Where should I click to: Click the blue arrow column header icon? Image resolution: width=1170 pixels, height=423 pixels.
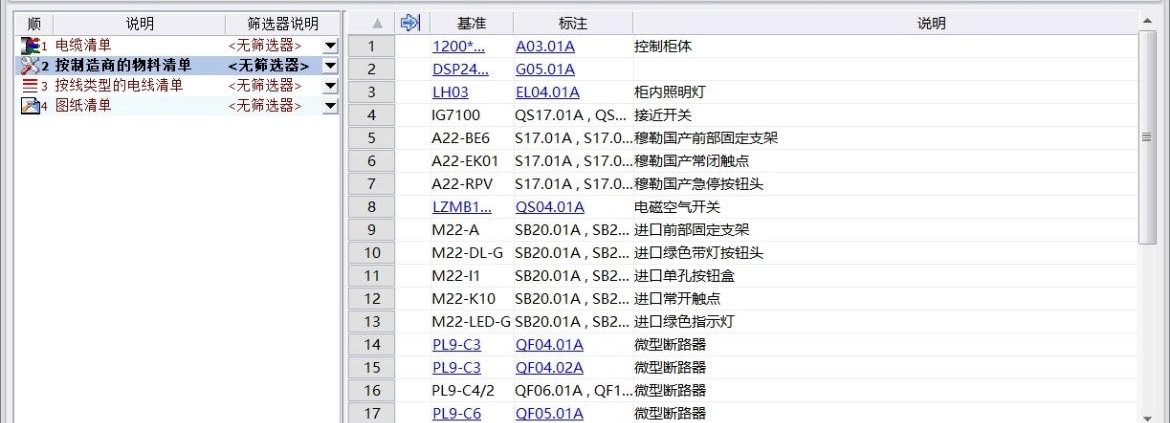coord(410,23)
